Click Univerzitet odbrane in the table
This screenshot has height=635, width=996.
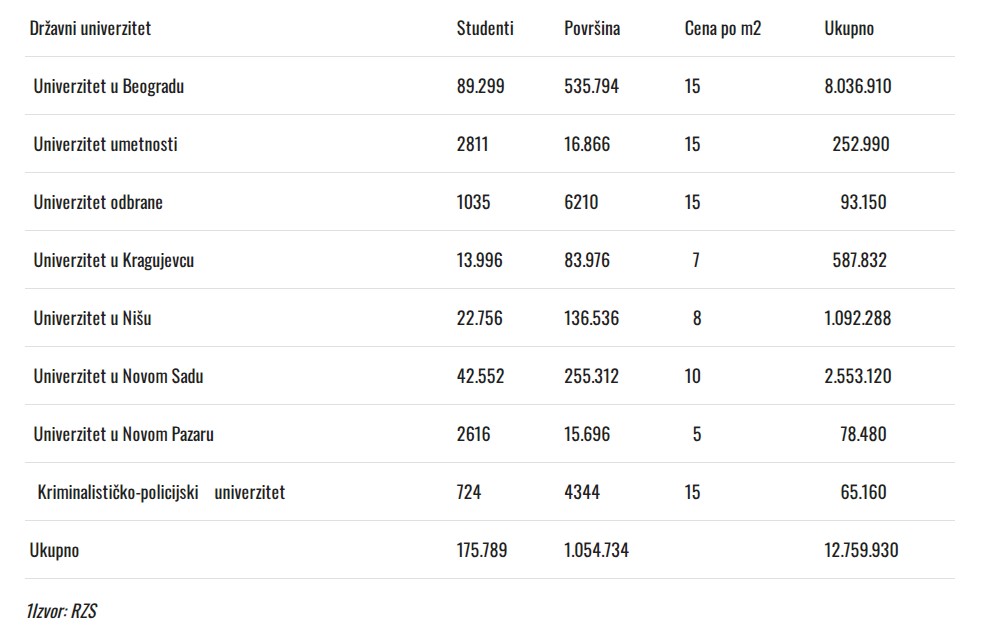(98, 202)
